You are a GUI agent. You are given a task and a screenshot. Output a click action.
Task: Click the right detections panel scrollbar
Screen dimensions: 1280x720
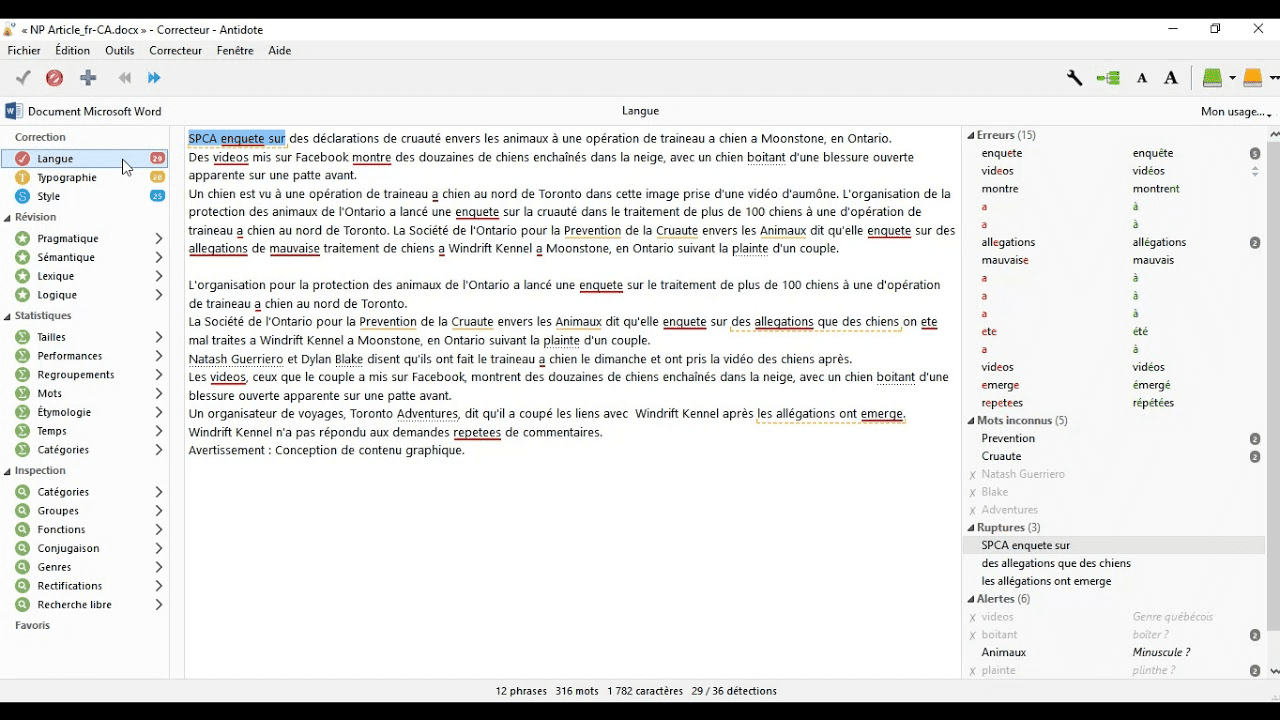point(1273,385)
